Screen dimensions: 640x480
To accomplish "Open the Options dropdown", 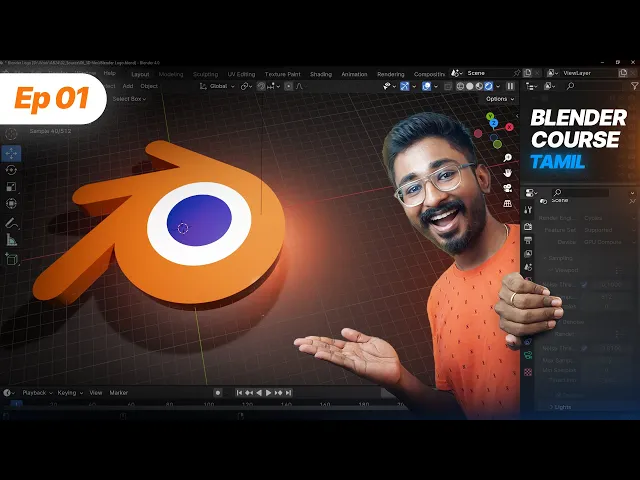I will coord(500,99).
